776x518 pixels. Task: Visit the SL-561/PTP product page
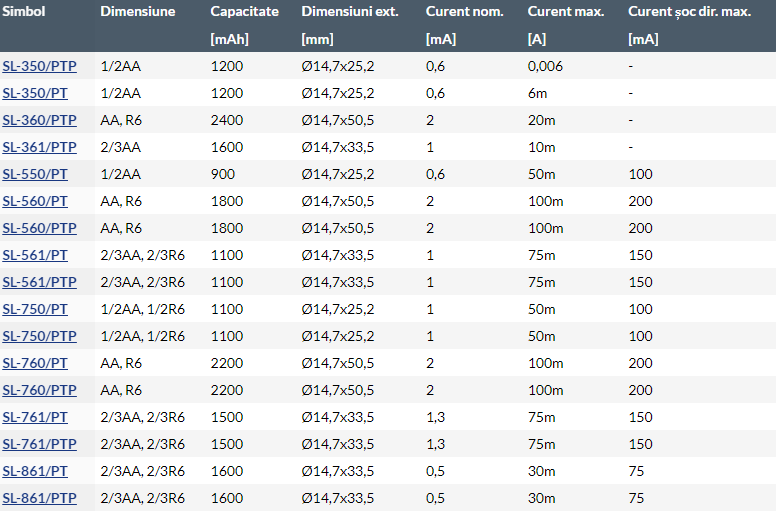[40, 282]
